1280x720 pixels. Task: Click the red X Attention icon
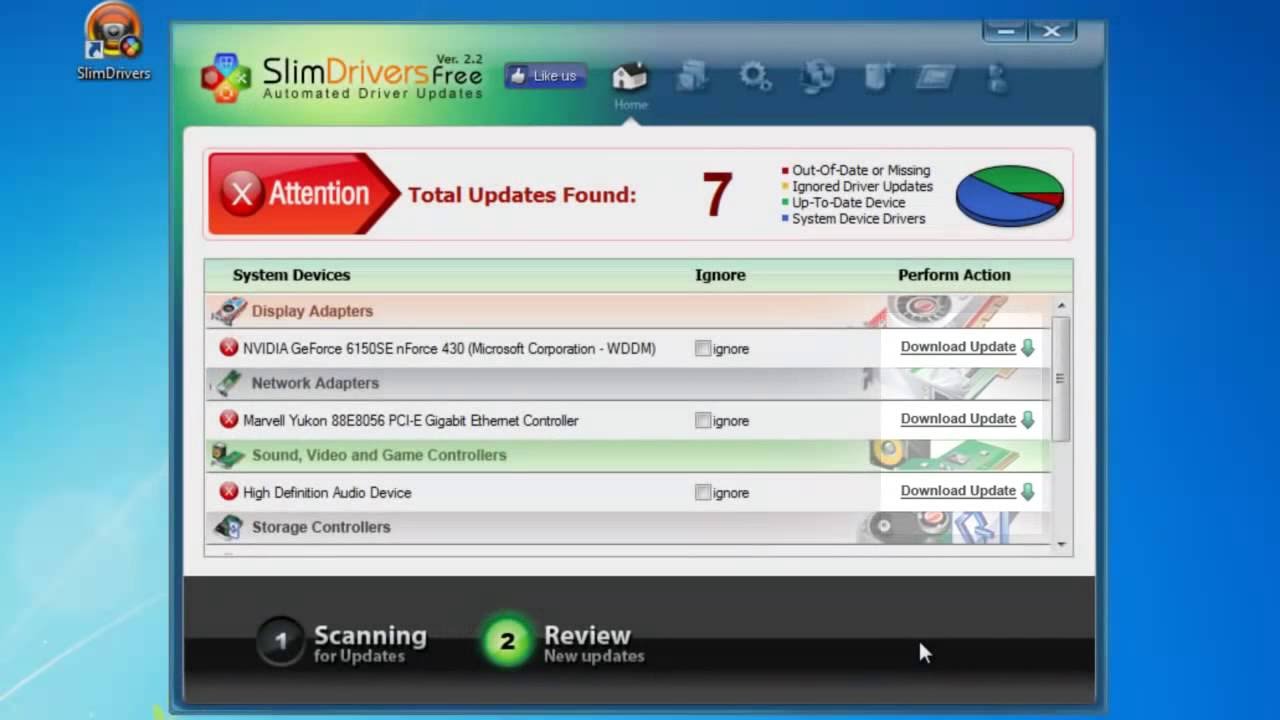click(242, 194)
